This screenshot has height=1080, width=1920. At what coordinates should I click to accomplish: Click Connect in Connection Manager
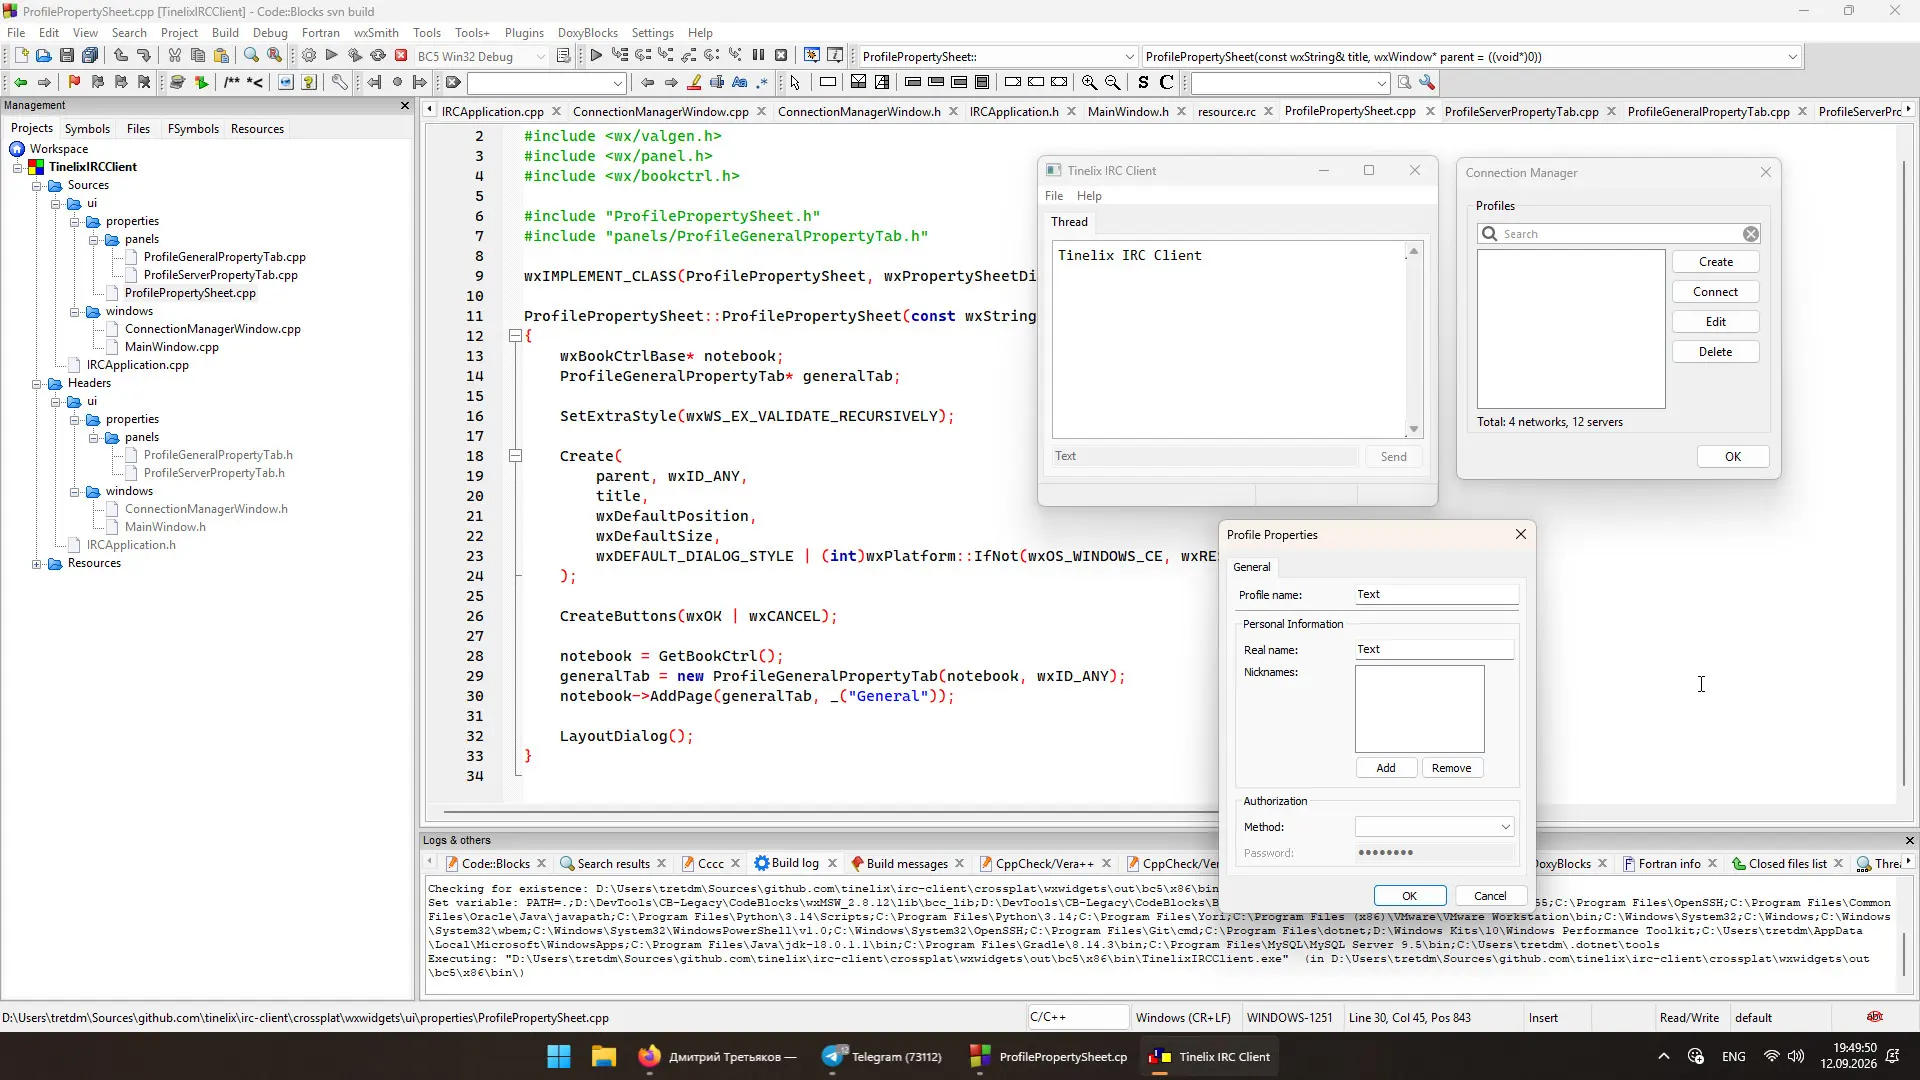click(1716, 292)
